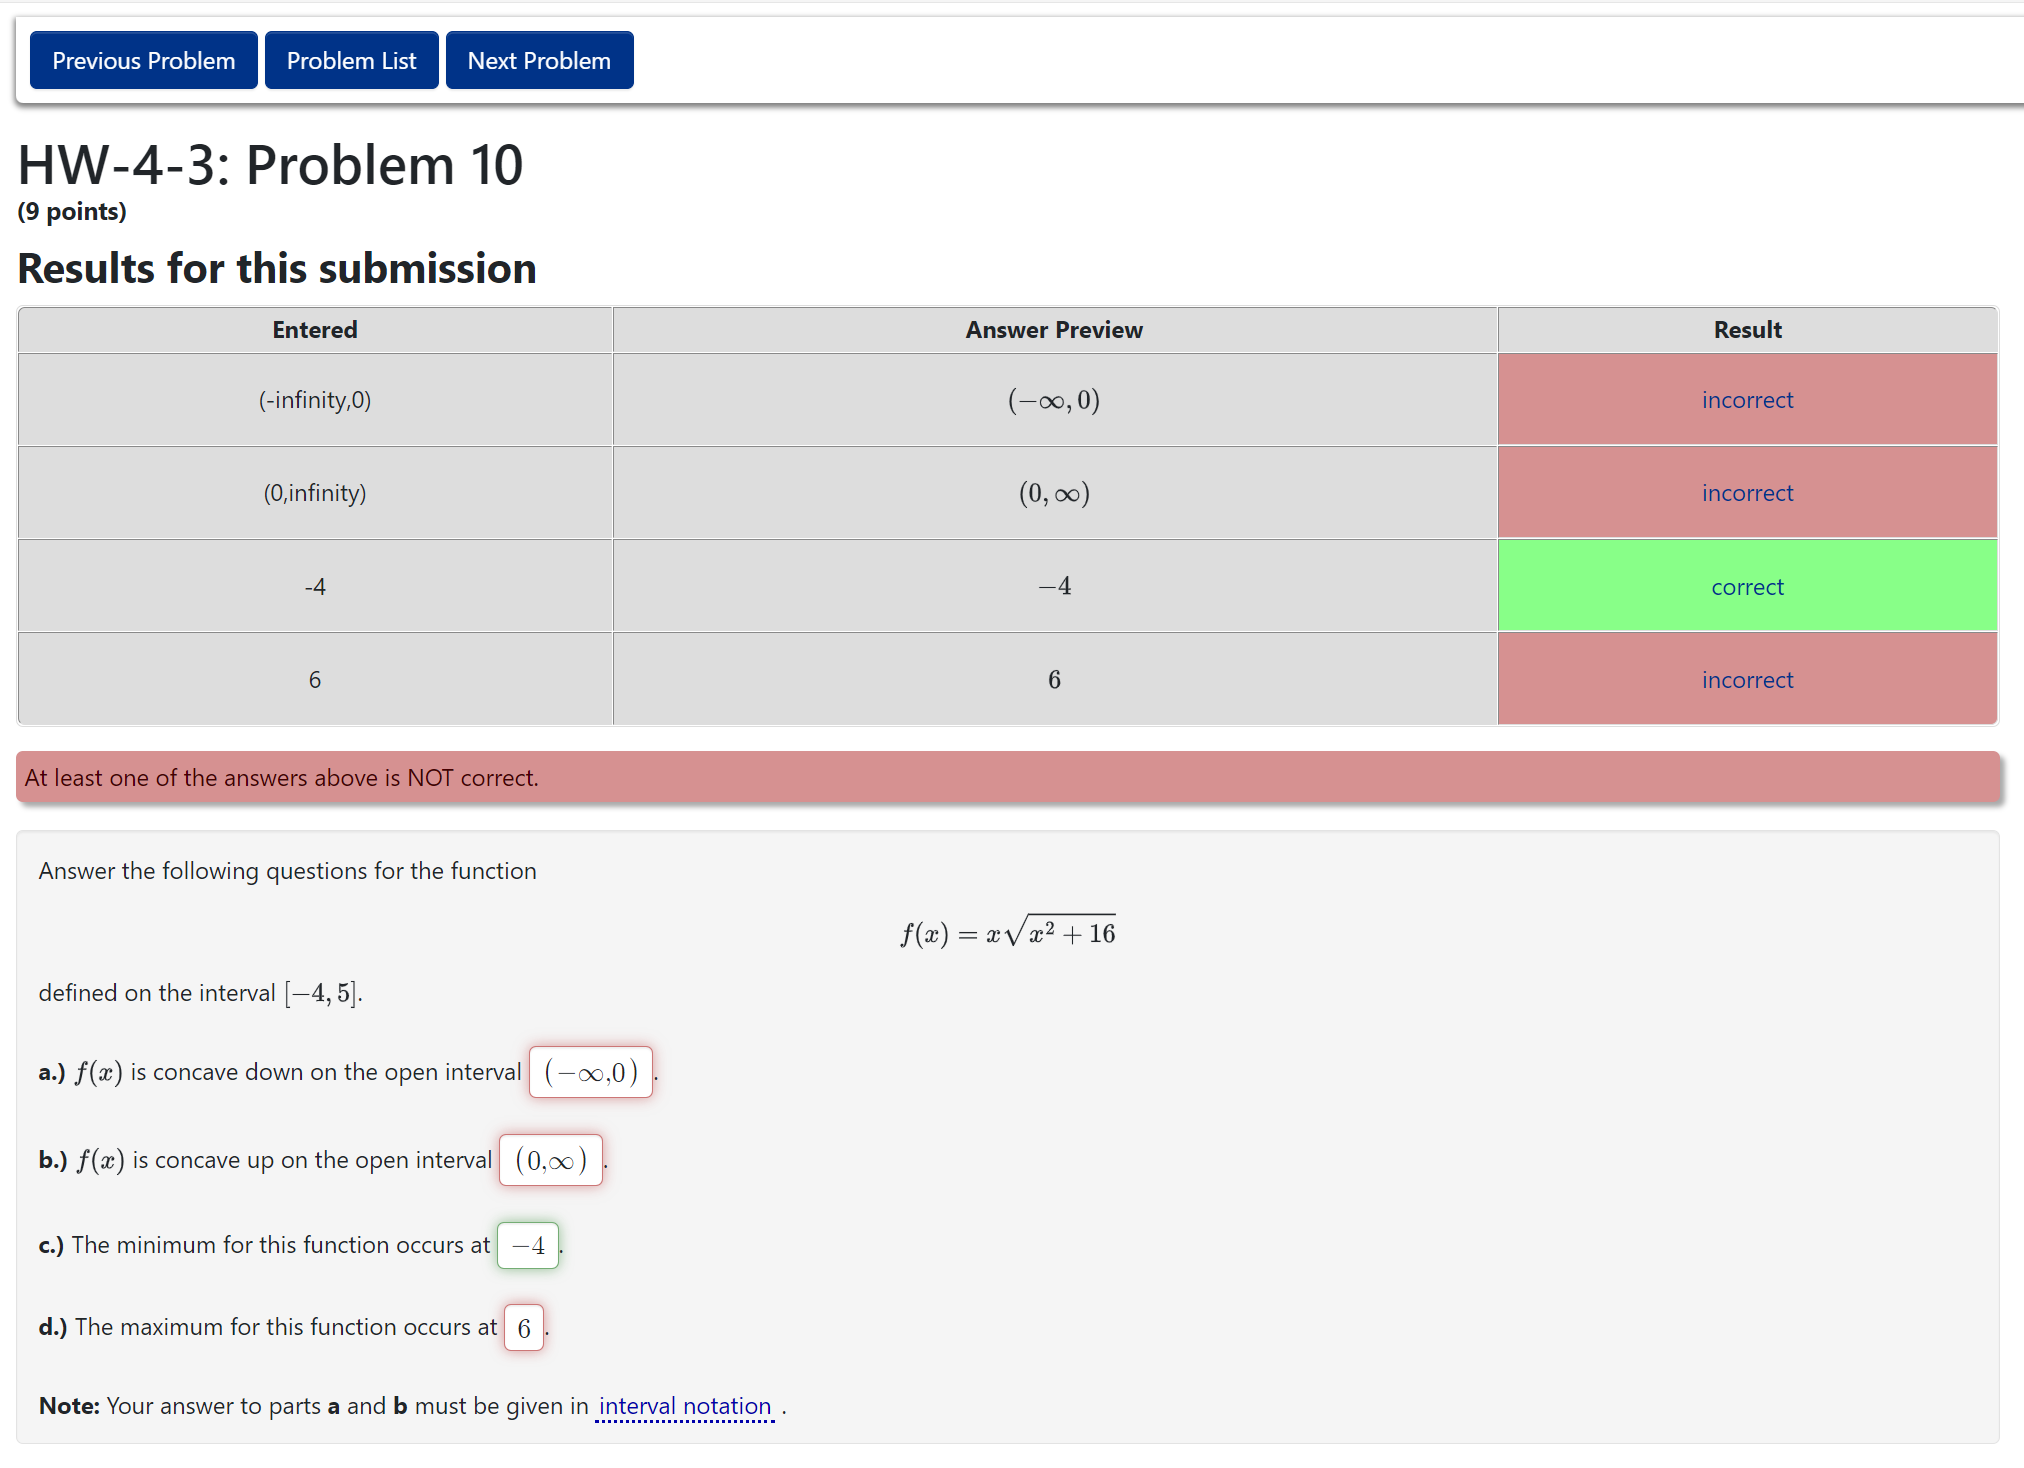2024x1468 pixels.
Task: Click the HW-4-3: Problem 10 heading
Action: (270, 165)
